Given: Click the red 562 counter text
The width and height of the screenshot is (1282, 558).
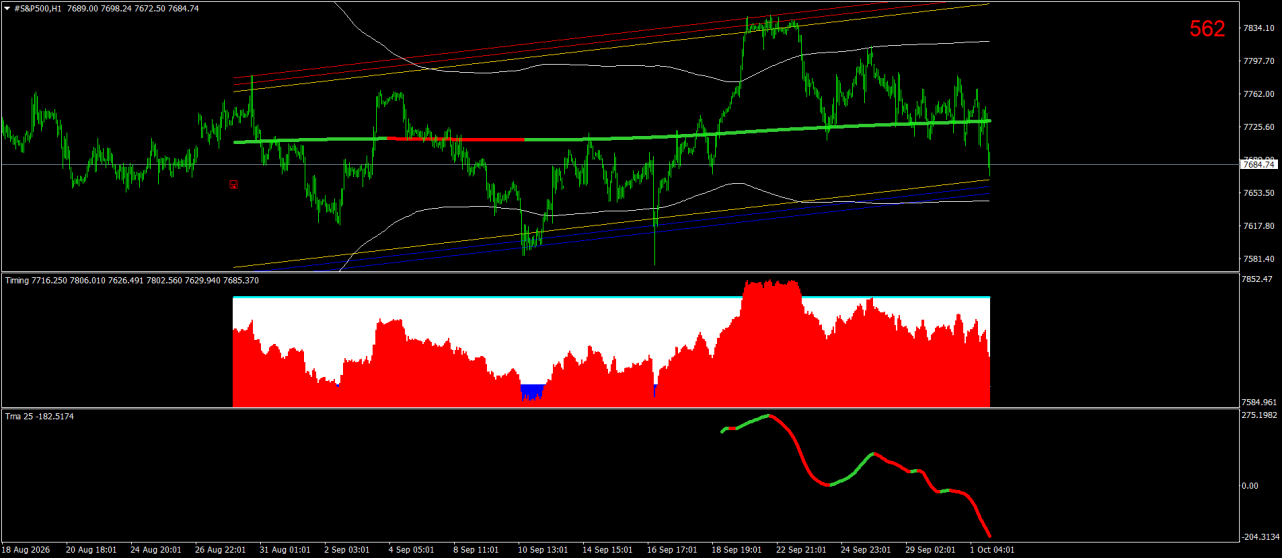Looking at the screenshot, I should click(x=1207, y=30).
